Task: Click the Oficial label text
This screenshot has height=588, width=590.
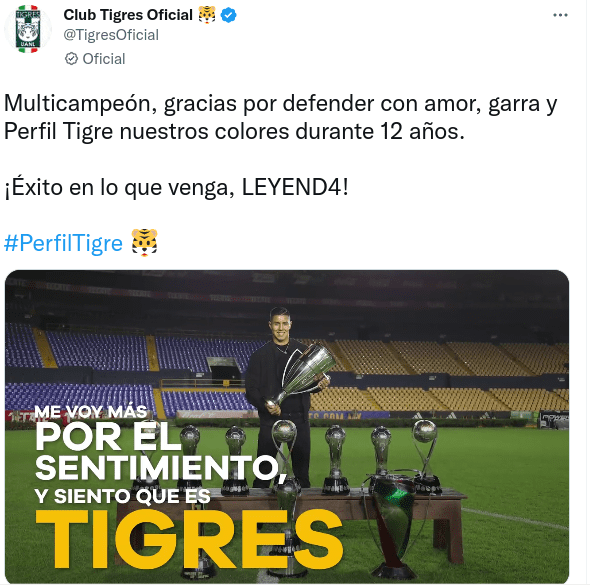Action: (x=104, y=59)
